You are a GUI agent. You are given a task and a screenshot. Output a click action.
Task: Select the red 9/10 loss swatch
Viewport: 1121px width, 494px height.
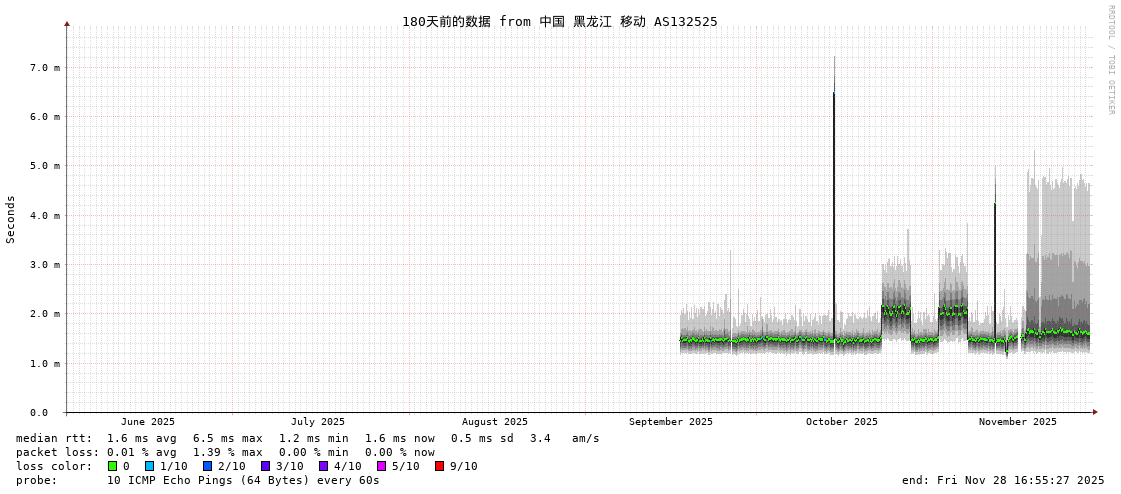(x=440, y=466)
